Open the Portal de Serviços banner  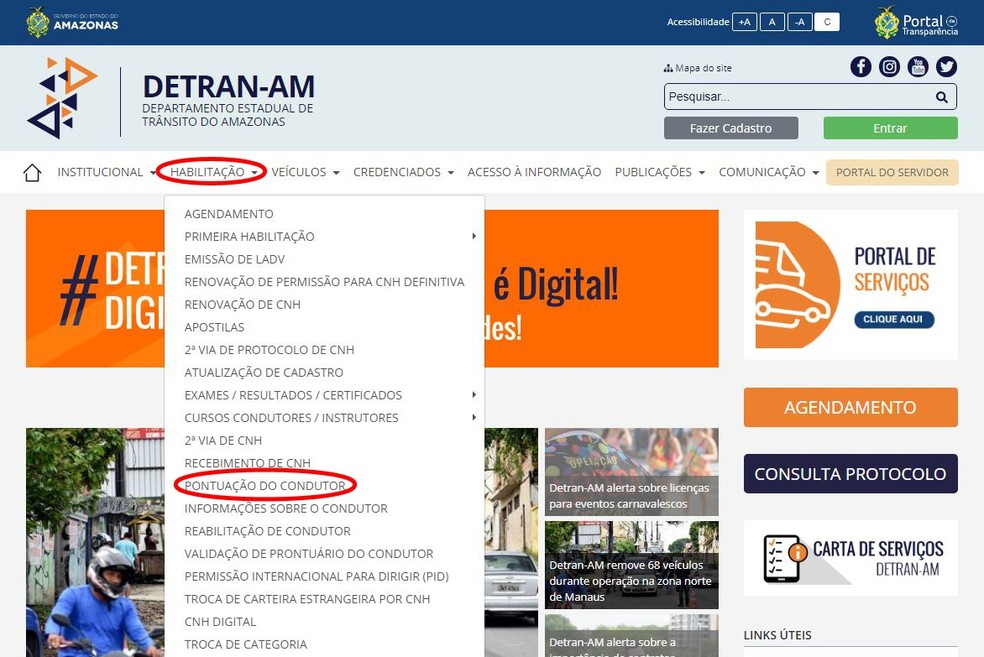click(850, 284)
